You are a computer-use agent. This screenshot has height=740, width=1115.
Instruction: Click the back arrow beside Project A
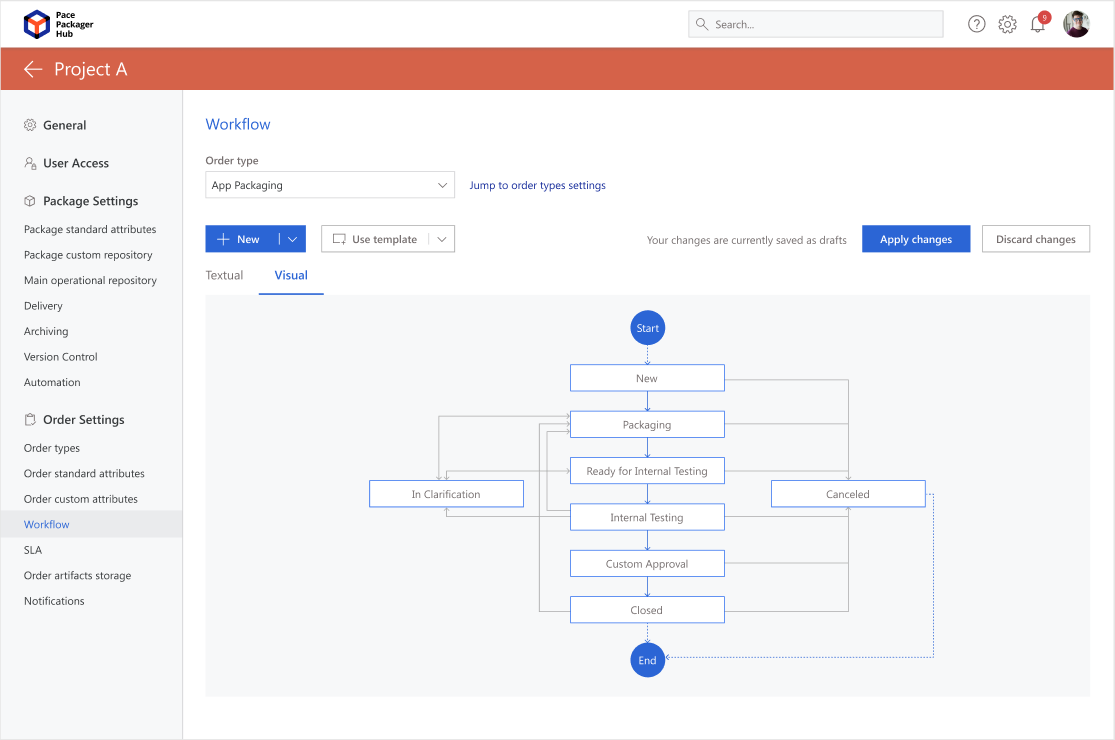coord(33,69)
